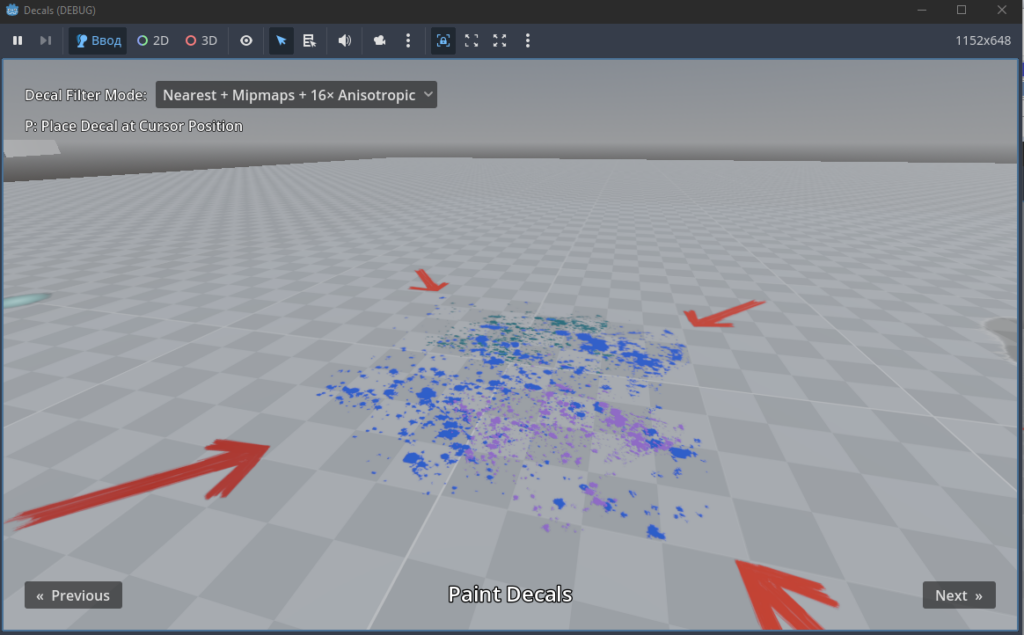Screen dimensions: 1024x635
Task: Select the Ввод input mode button
Action: click(98, 41)
